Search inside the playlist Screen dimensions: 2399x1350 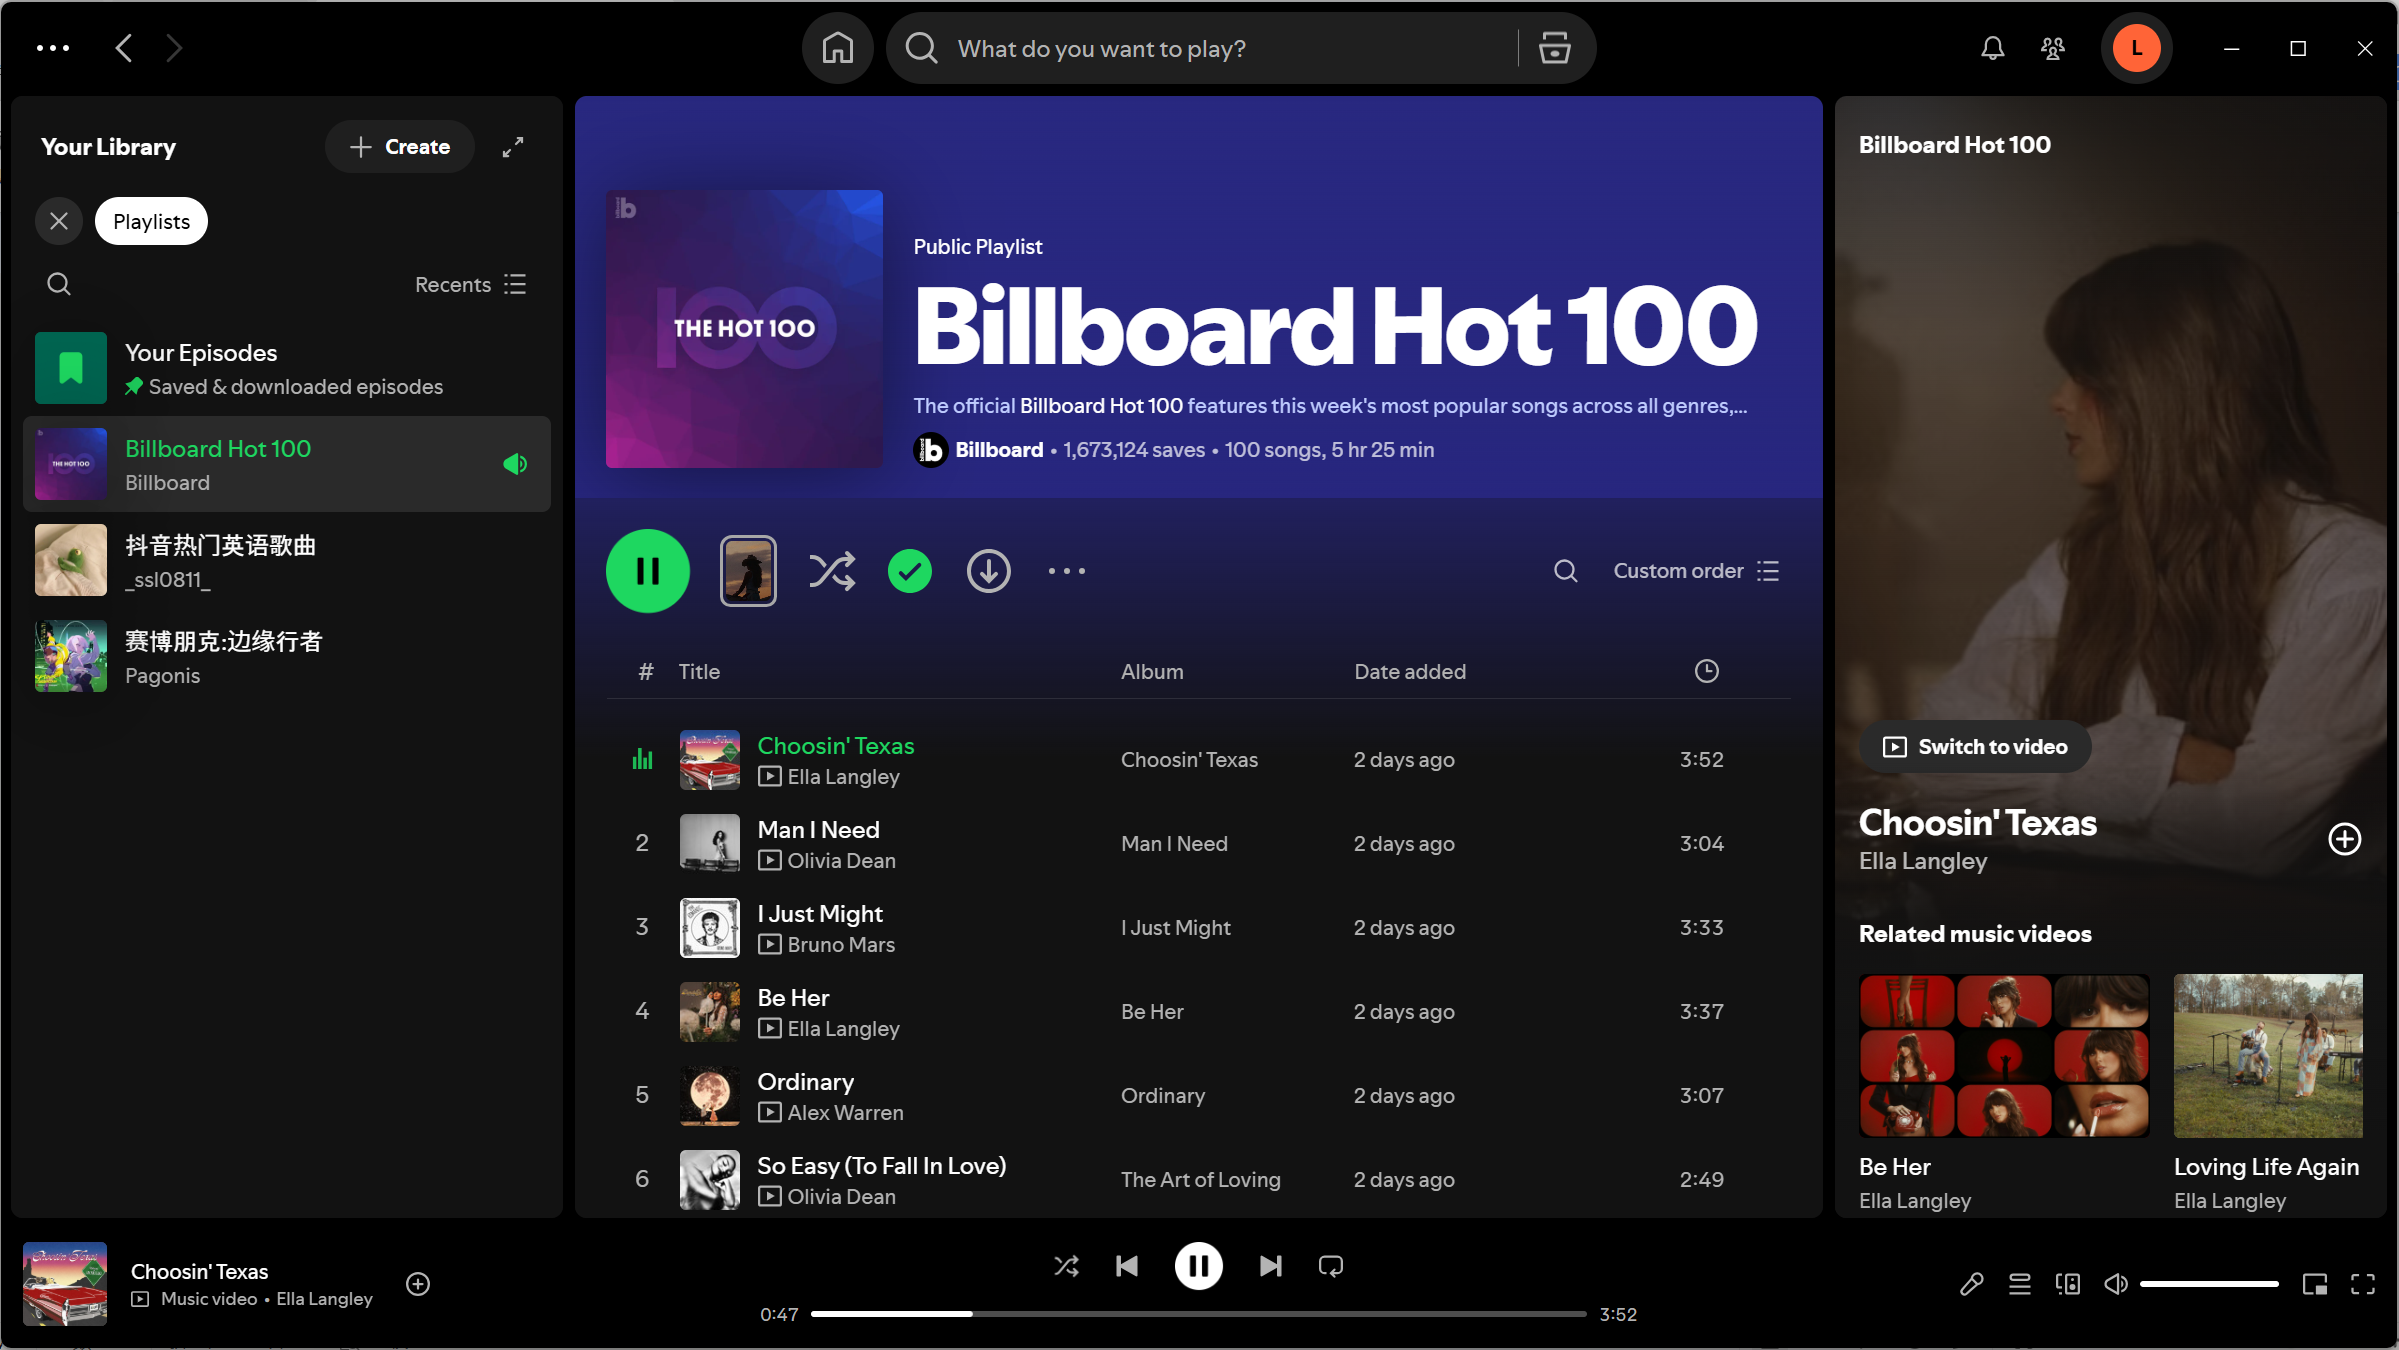1565,571
